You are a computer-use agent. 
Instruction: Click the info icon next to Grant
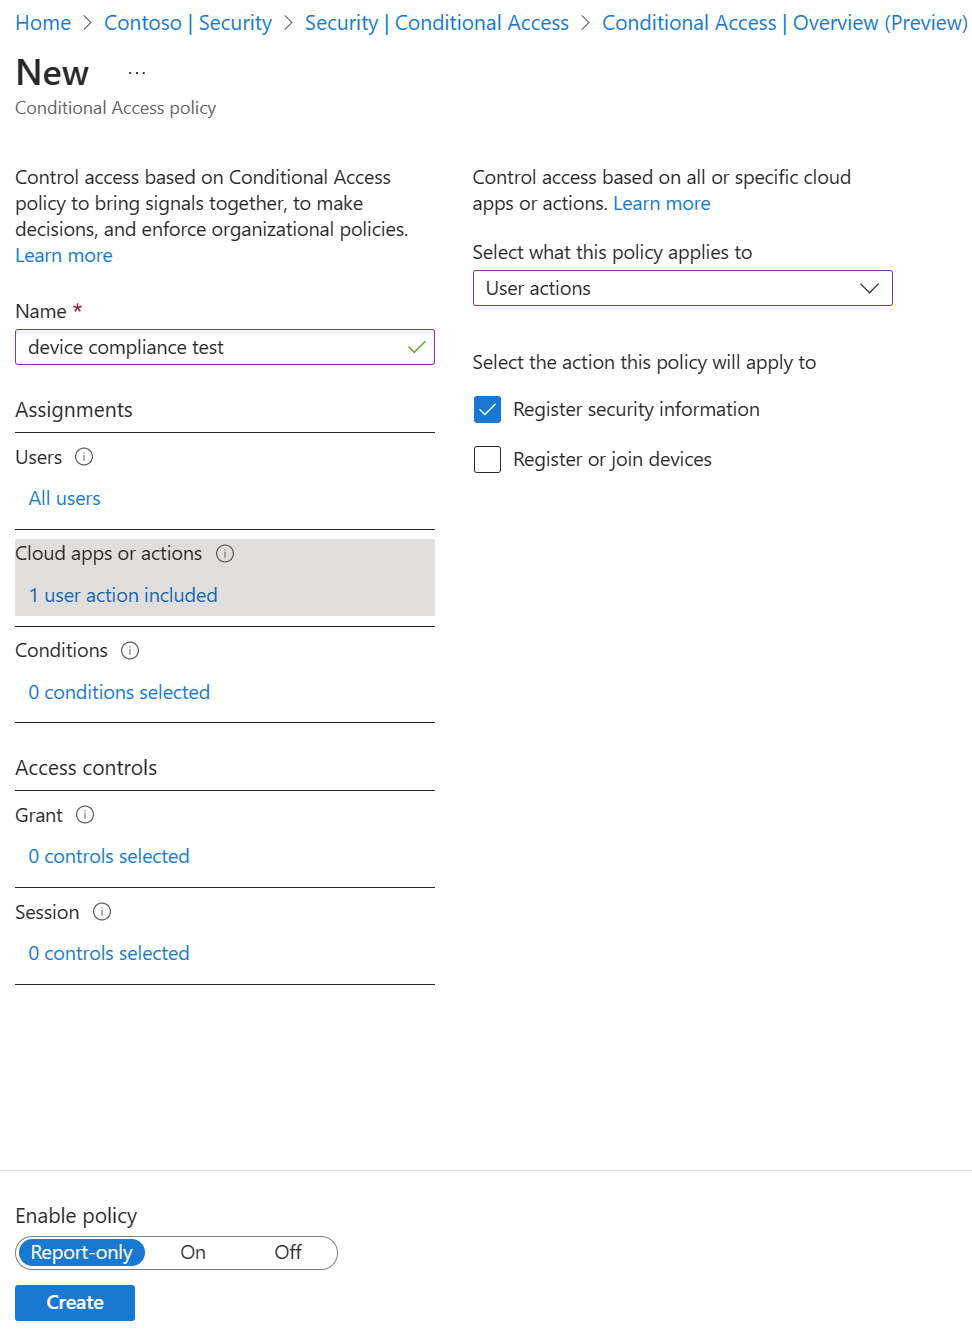pos(85,815)
